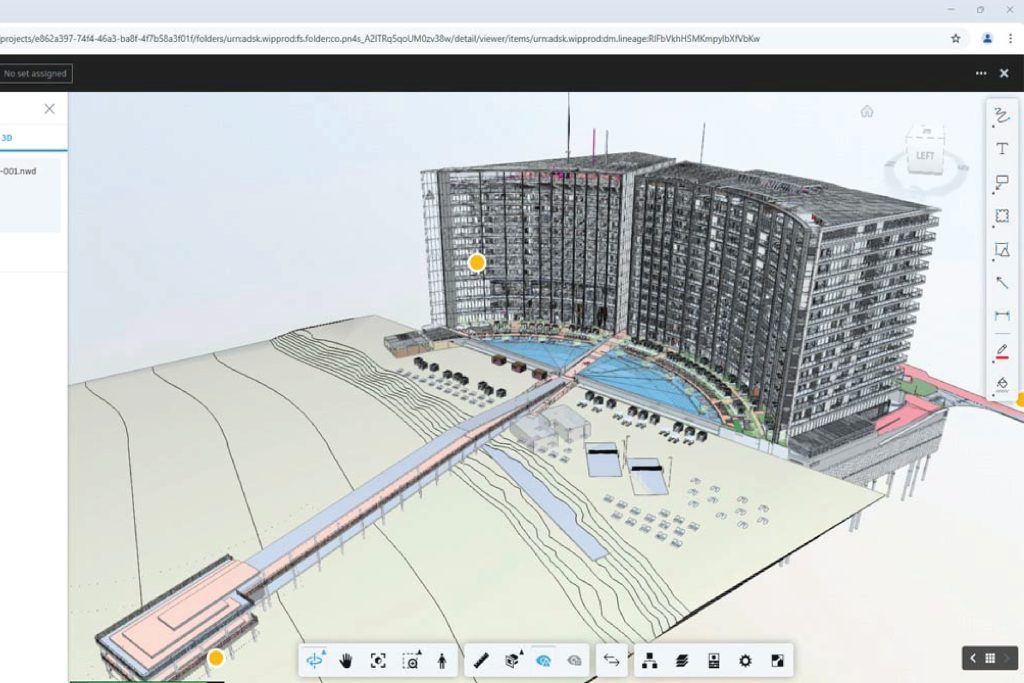The image size is (1024, 683).
Task: Open the viewer Settings gear
Action: point(745,660)
